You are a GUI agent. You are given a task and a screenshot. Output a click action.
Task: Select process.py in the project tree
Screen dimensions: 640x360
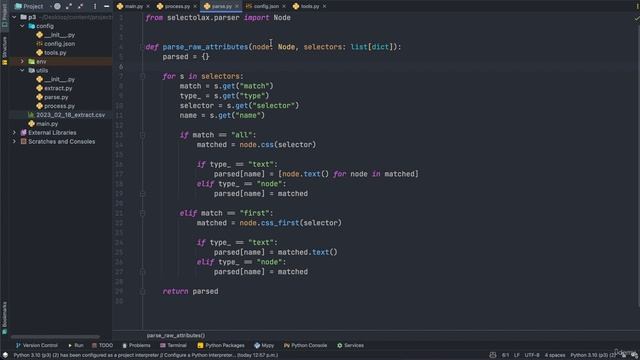click(59, 106)
